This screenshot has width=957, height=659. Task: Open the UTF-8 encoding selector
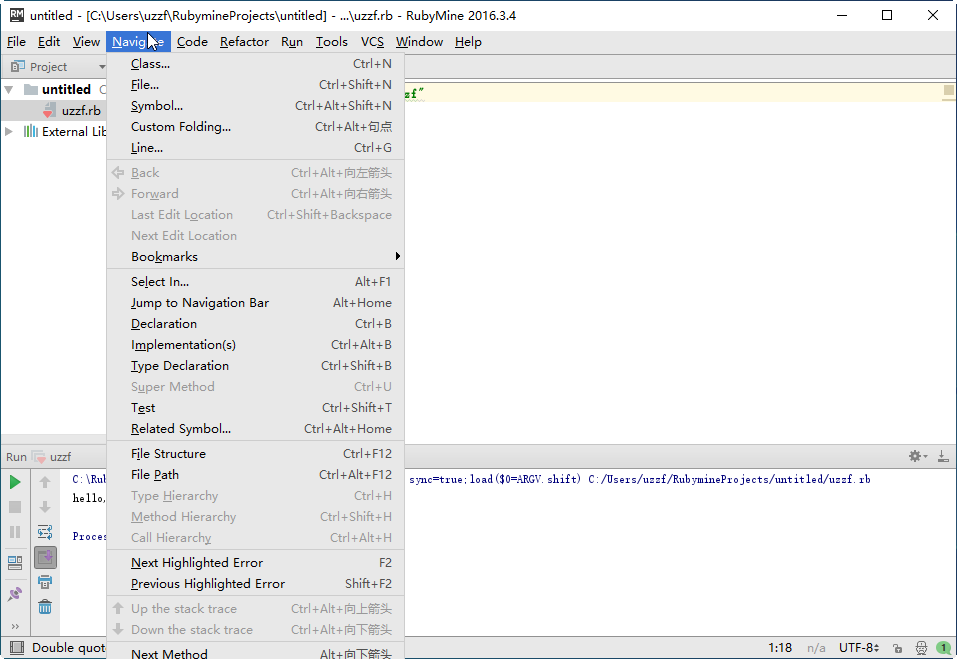pyautogui.click(x=858, y=648)
